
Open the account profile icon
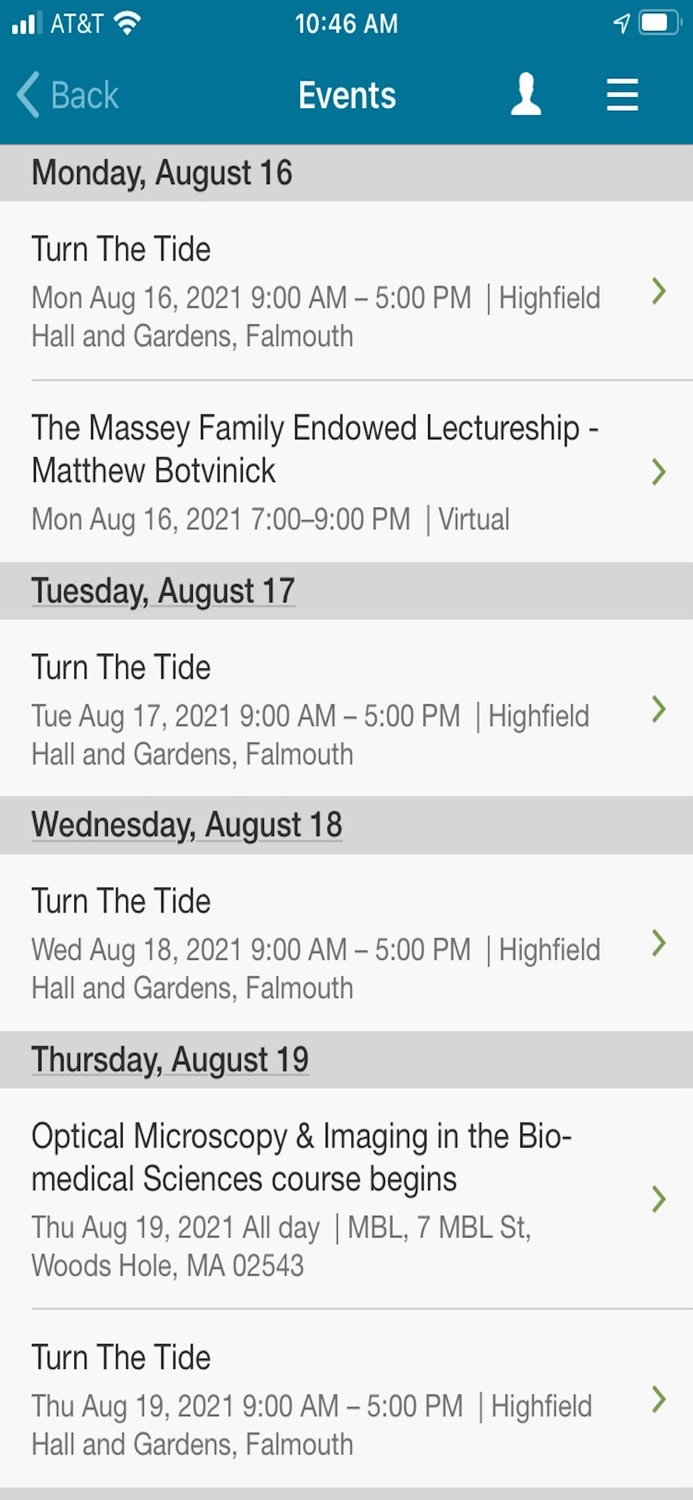[526, 95]
